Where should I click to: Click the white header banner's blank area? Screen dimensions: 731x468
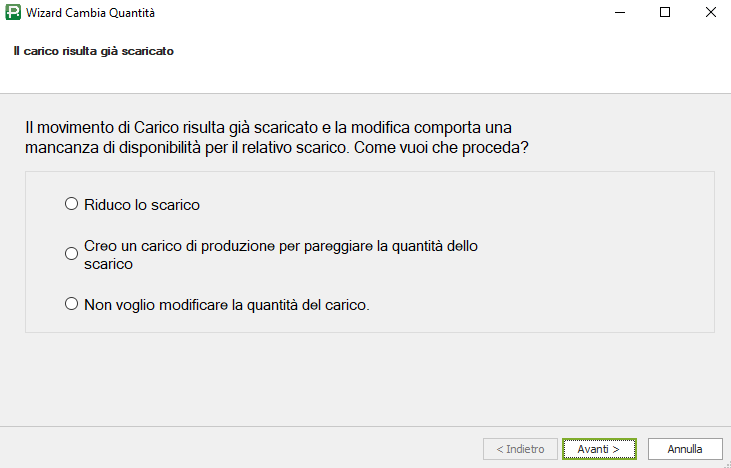pyautogui.click(x=450, y=60)
